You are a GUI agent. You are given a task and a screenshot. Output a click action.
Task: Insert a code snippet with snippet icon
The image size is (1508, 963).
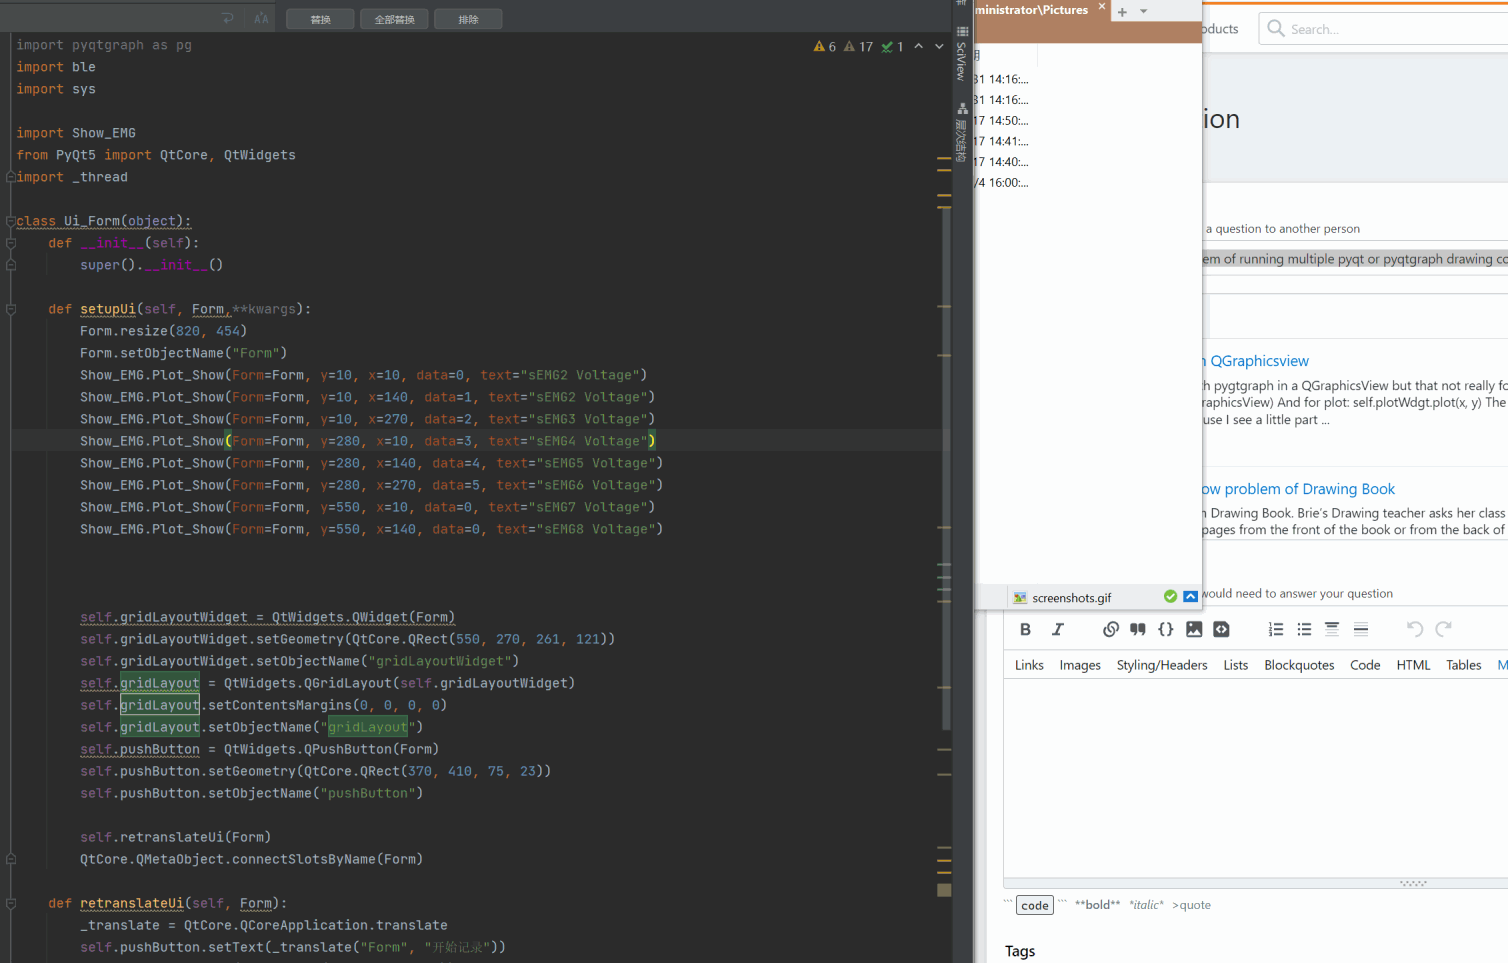(x=1222, y=629)
